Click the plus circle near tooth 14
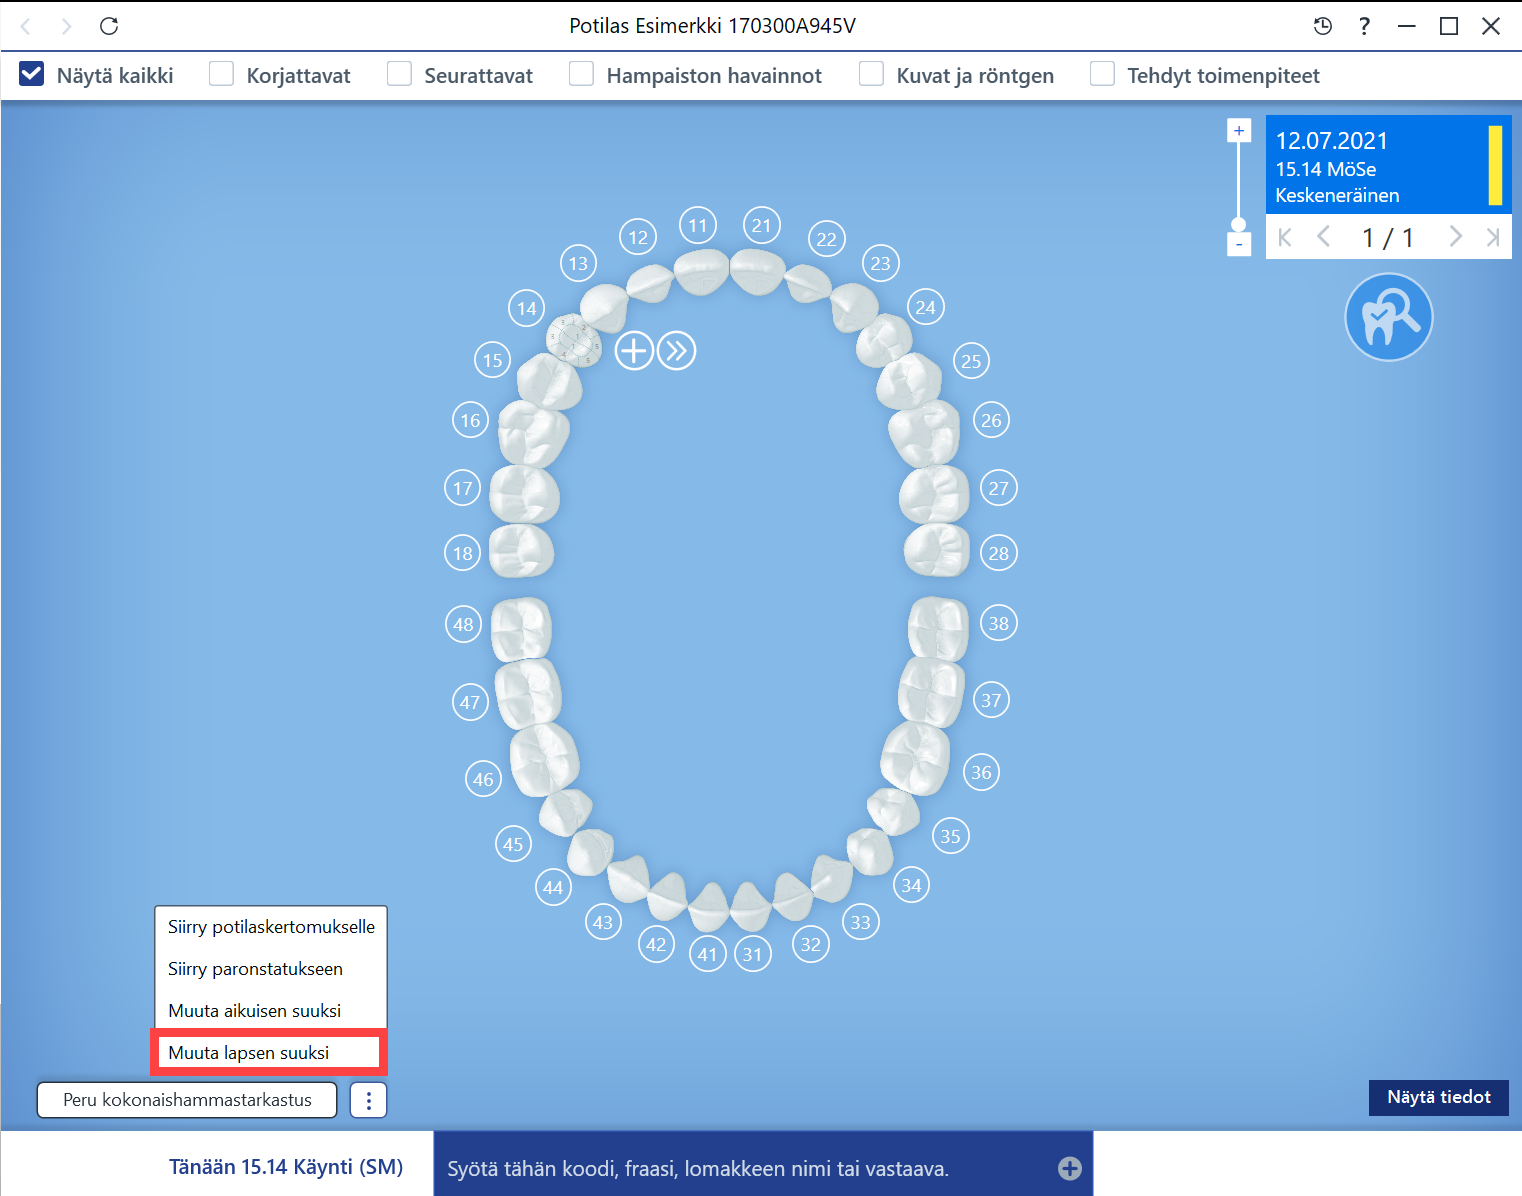Screen dimensions: 1522x1196 [634, 351]
